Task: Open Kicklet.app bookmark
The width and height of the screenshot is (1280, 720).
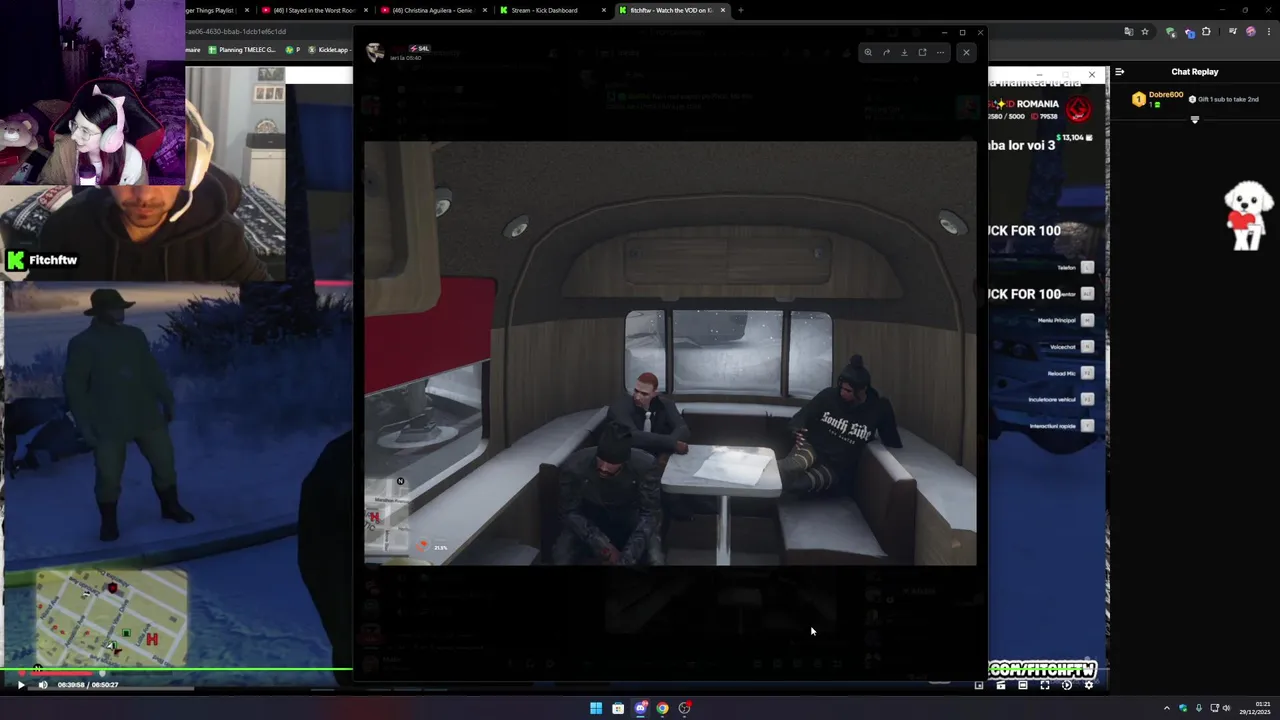Action: [x=332, y=49]
